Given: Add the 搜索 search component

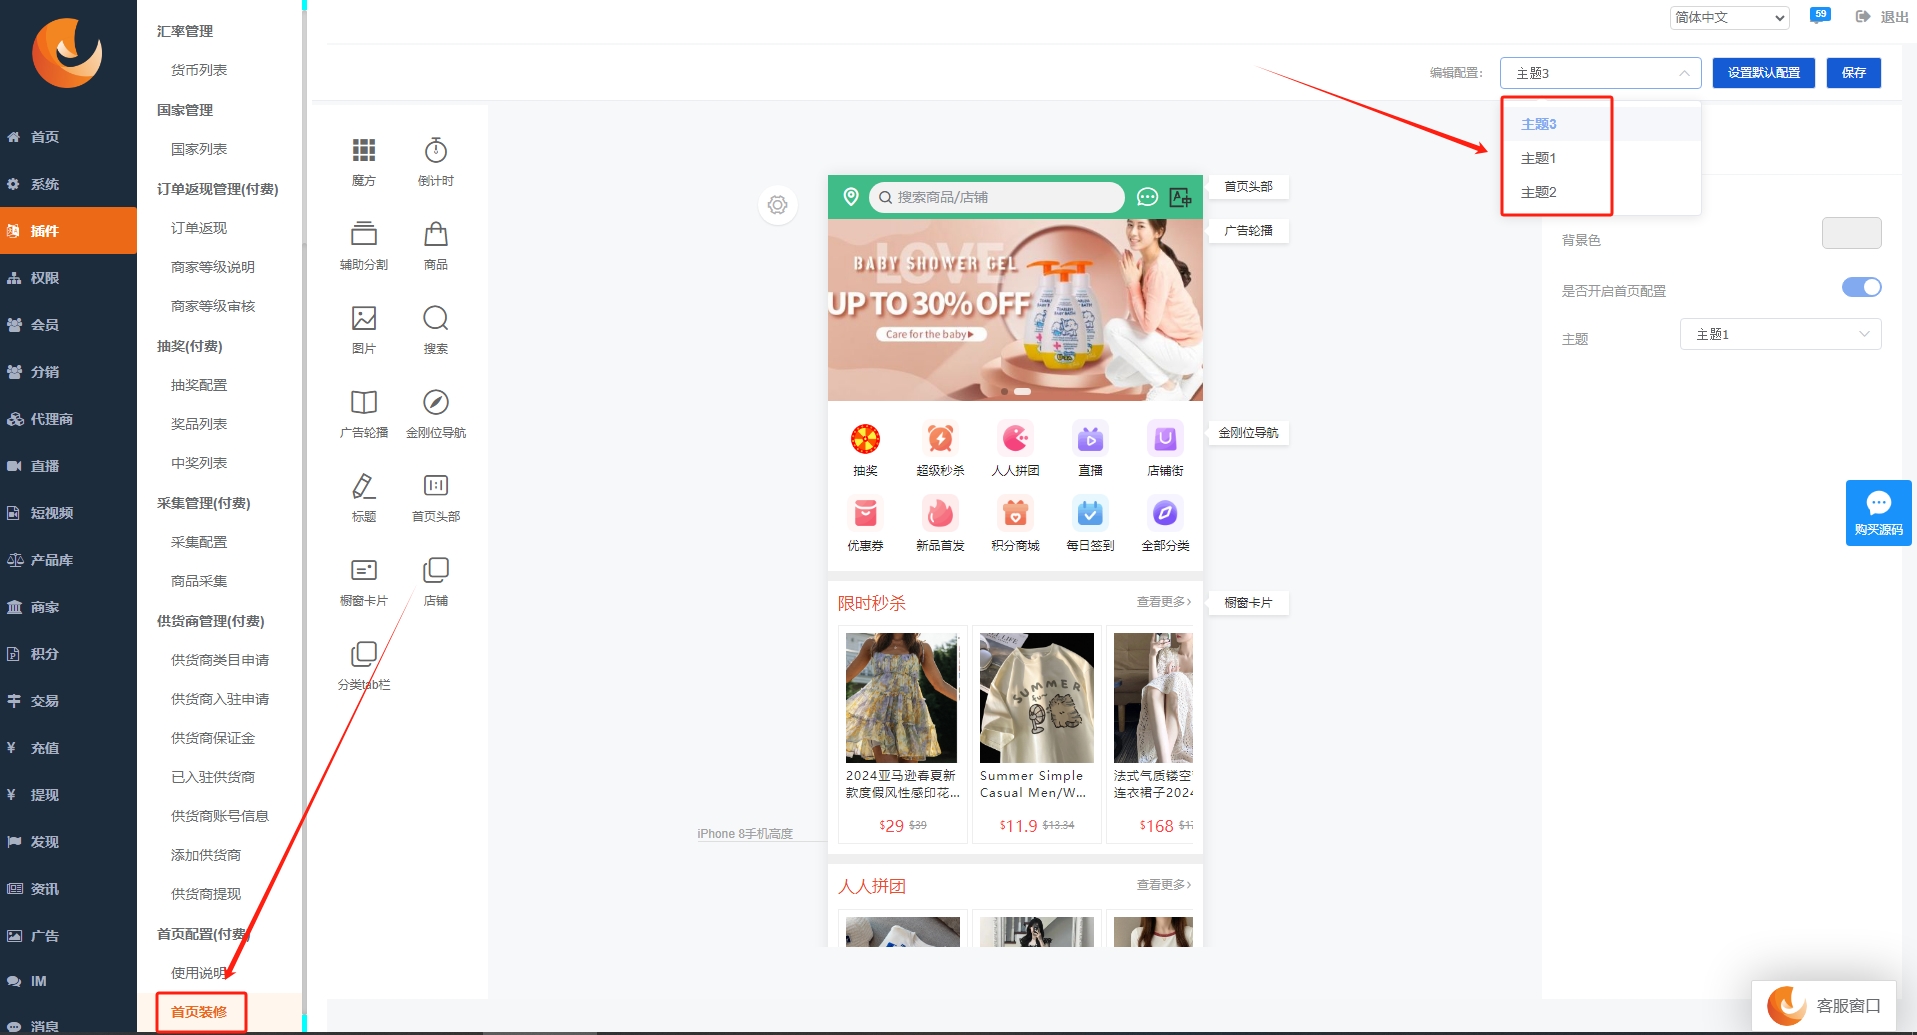Looking at the screenshot, I should pyautogui.click(x=436, y=330).
